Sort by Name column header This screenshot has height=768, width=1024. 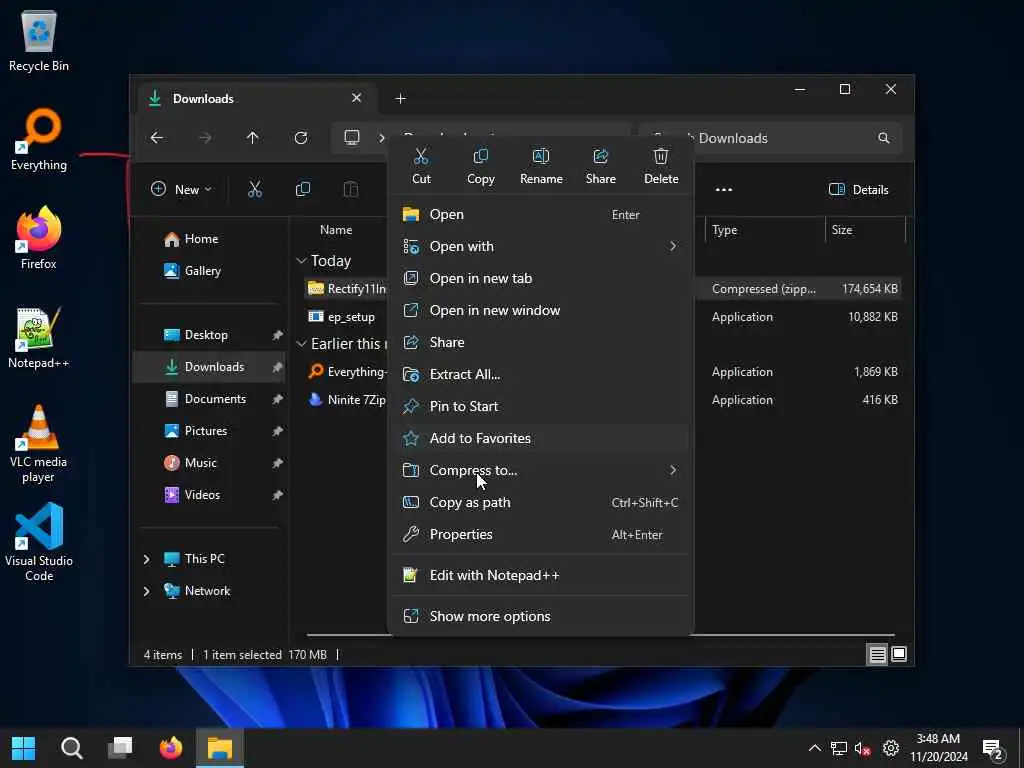(x=336, y=230)
